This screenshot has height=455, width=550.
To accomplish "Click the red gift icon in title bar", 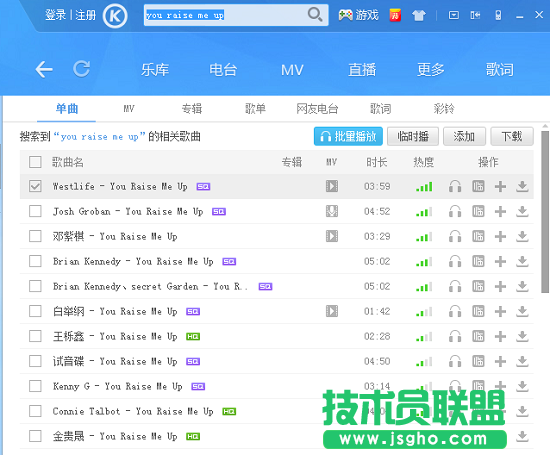I will 395,15.
